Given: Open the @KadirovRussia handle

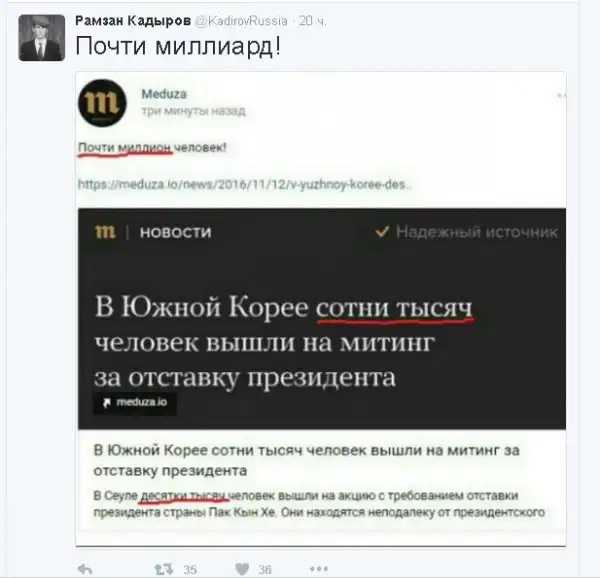Looking at the screenshot, I should point(241,21).
